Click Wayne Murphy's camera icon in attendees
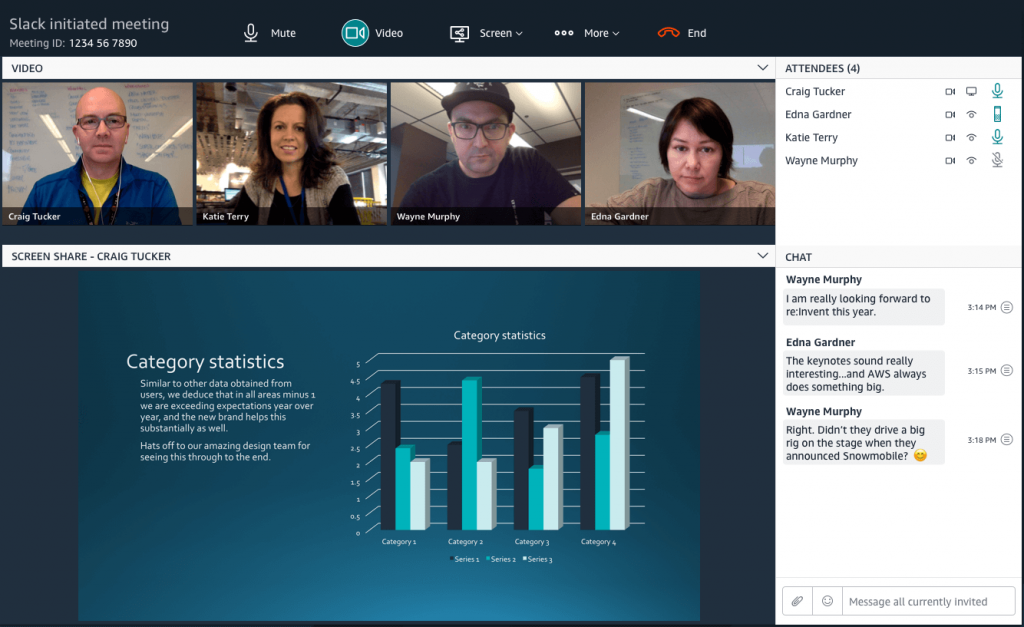This screenshot has height=627, width=1024. point(950,159)
